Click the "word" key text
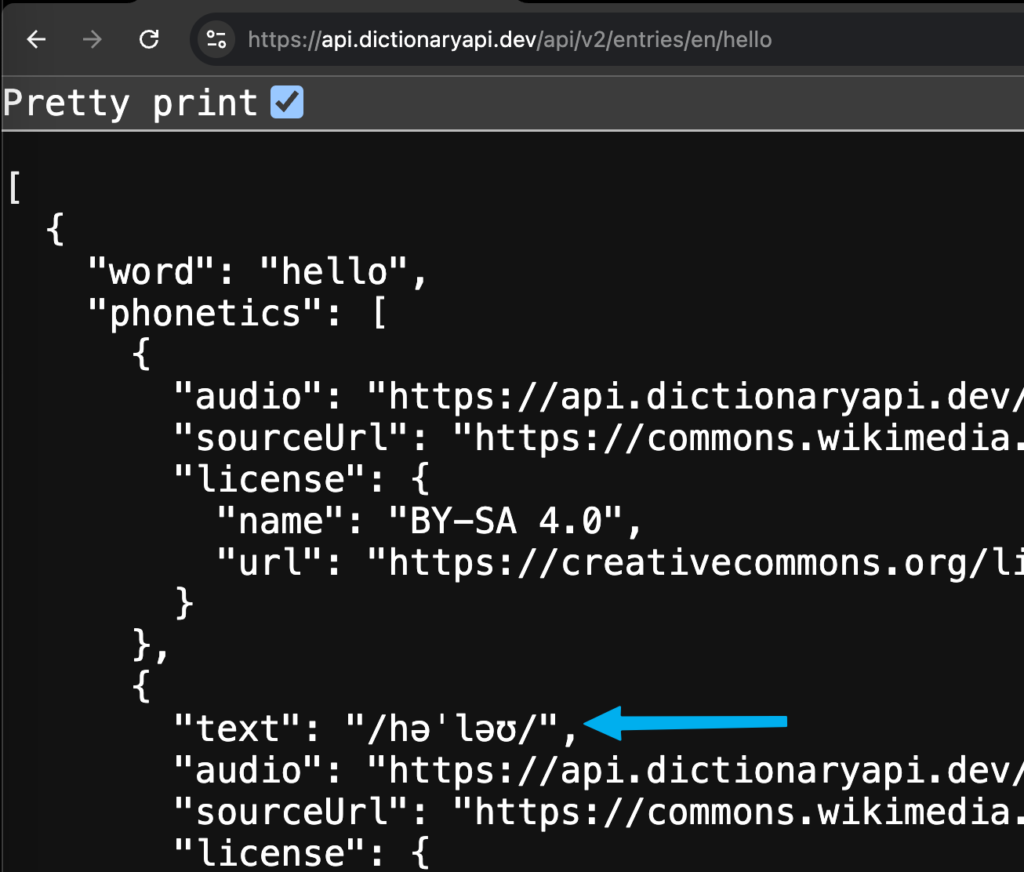This screenshot has height=872, width=1024. 152,271
